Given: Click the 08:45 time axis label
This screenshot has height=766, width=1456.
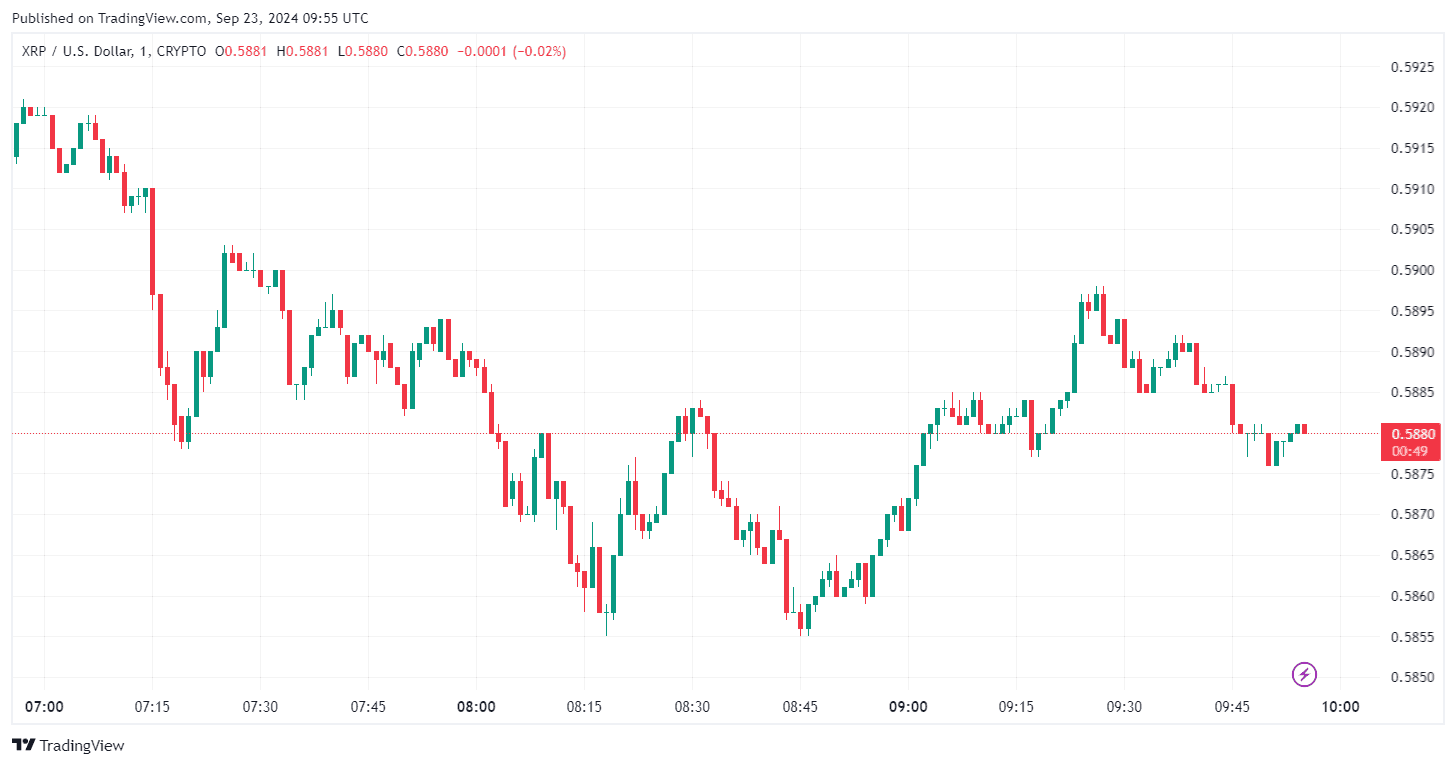Looking at the screenshot, I should [x=800, y=707].
